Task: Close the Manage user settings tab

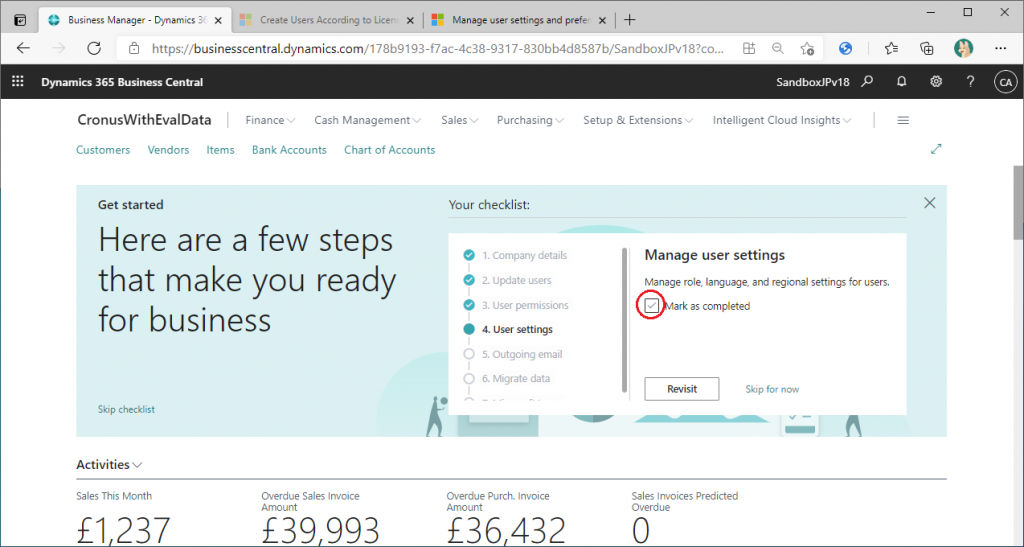Action: click(602, 20)
